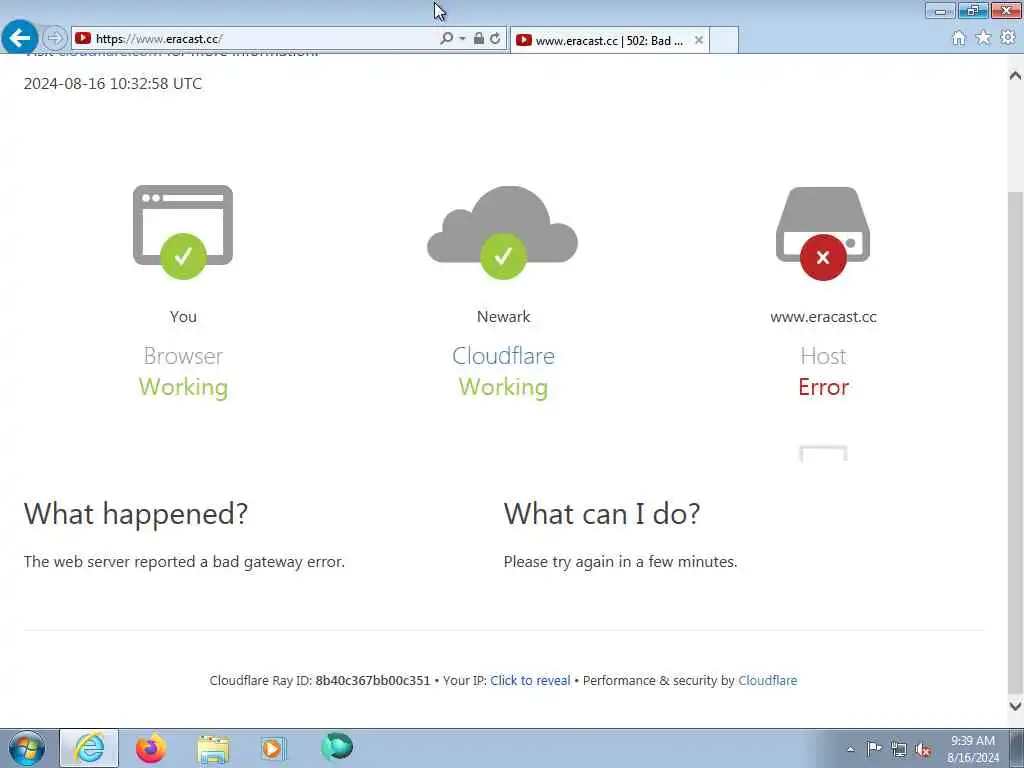The image size is (1024, 768).
Task: Open Favorites star icon
Action: [983, 38]
